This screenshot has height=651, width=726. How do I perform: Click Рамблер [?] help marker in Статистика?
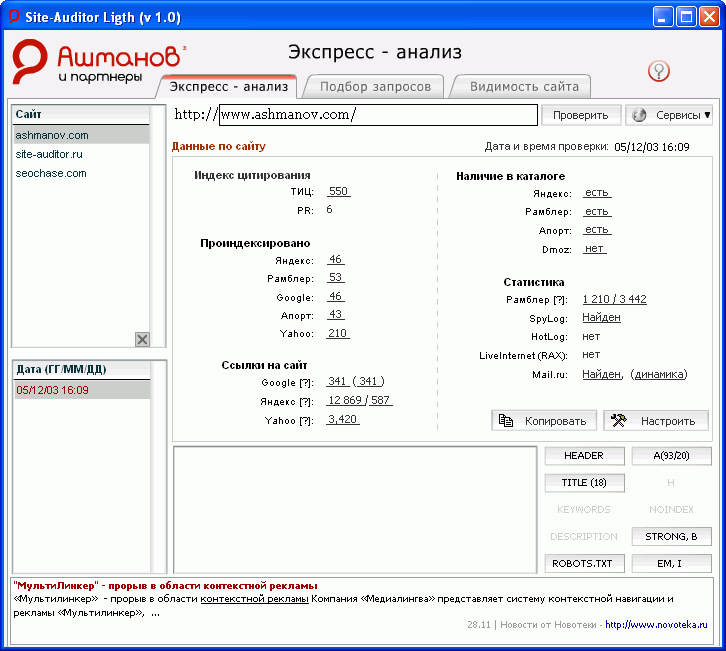(560, 300)
